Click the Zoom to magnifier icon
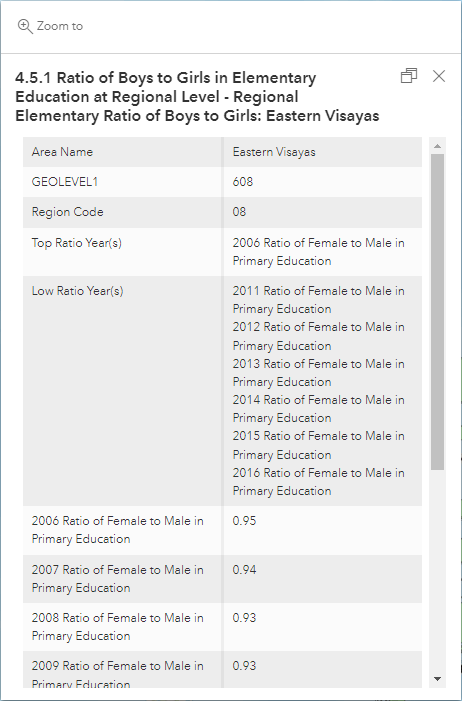 (25, 26)
